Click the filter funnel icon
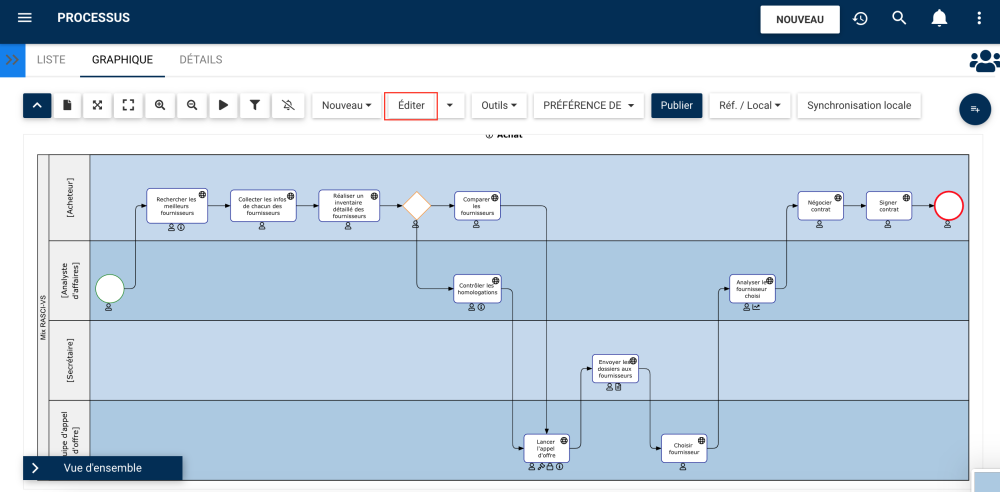This screenshot has height=492, width=1000. tap(255, 105)
